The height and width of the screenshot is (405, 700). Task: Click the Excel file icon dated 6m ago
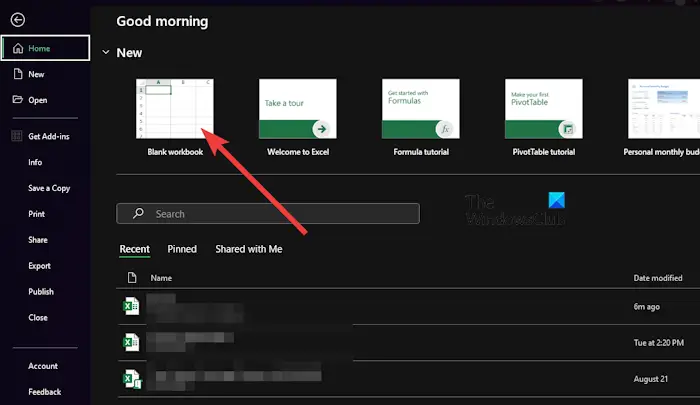(131, 306)
